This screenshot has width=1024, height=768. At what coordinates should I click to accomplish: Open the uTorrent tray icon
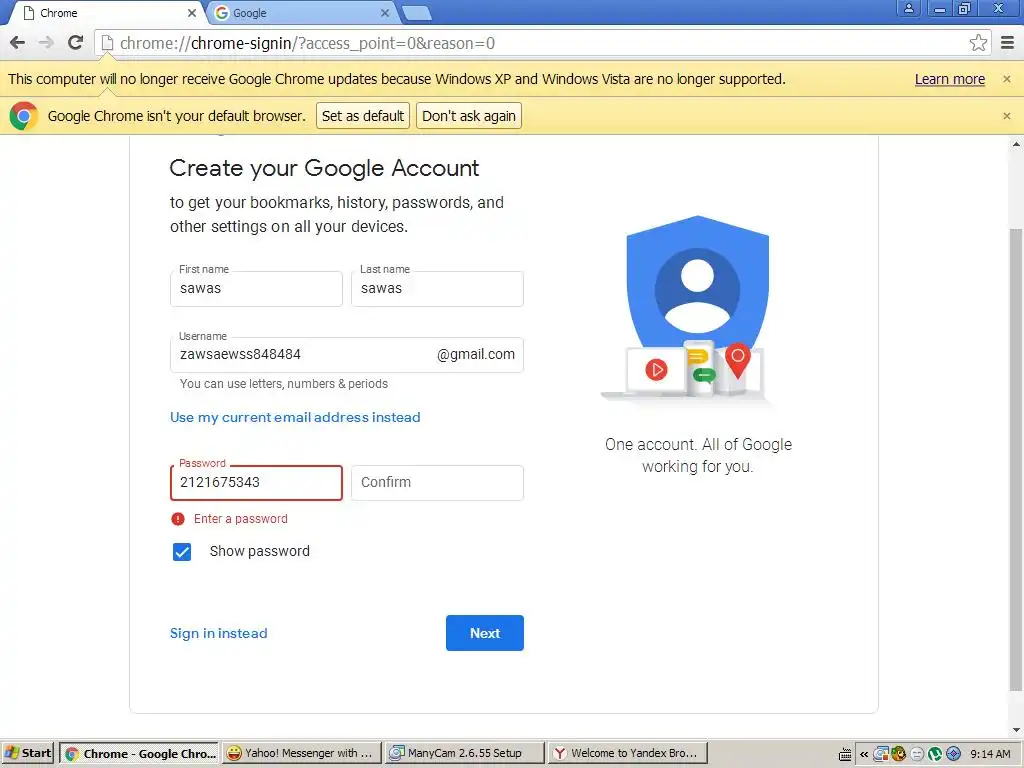[935, 754]
